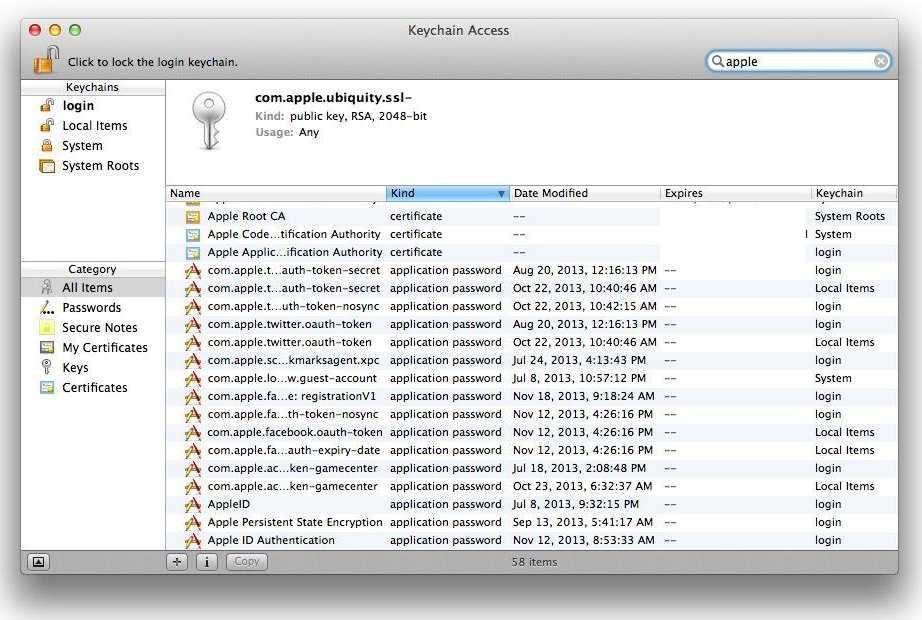This screenshot has height=620, width=922.
Task: Click the Copy button
Action: pyautogui.click(x=246, y=562)
